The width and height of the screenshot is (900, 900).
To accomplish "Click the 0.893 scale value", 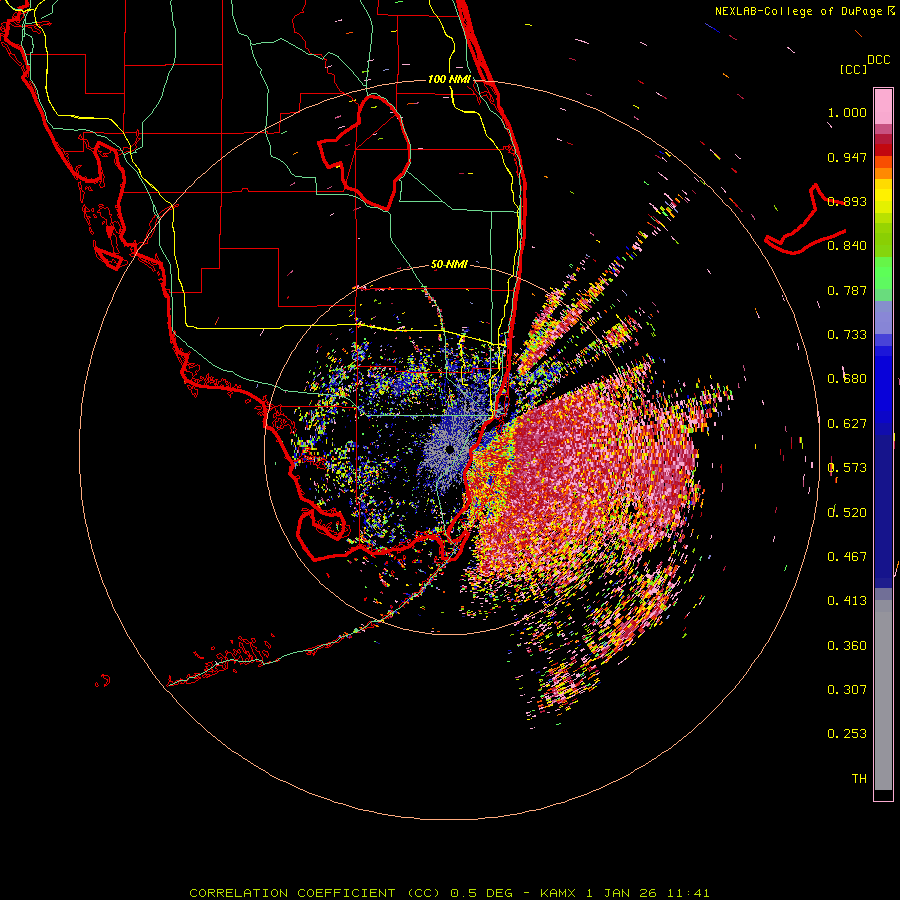I will (x=847, y=201).
